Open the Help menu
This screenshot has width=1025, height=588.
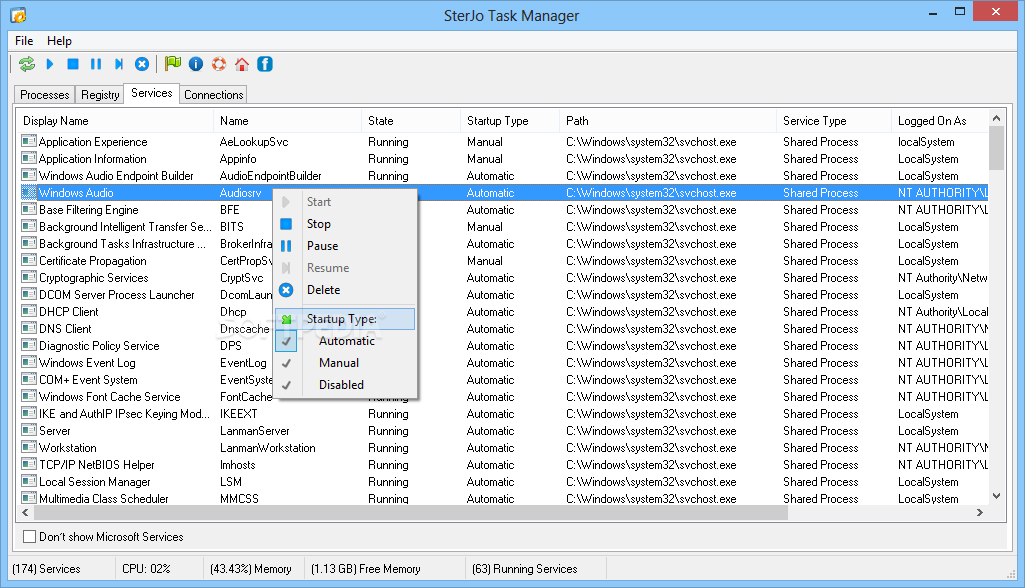[59, 41]
